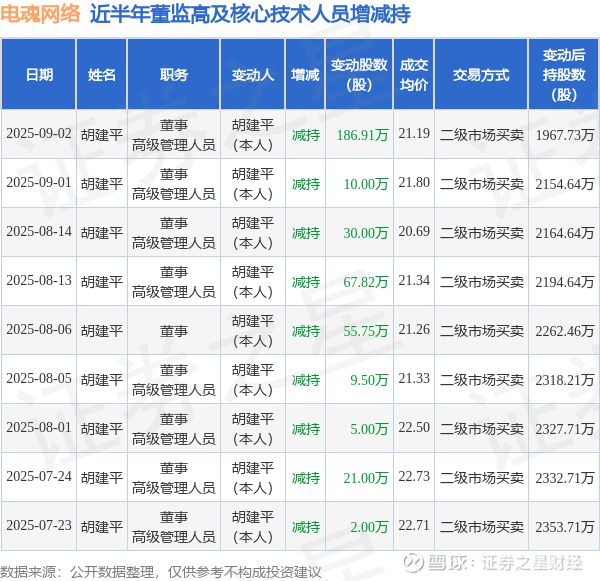Click the 电魂网络 title text
The width and height of the screenshot is (600, 581).
click(x=40, y=14)
